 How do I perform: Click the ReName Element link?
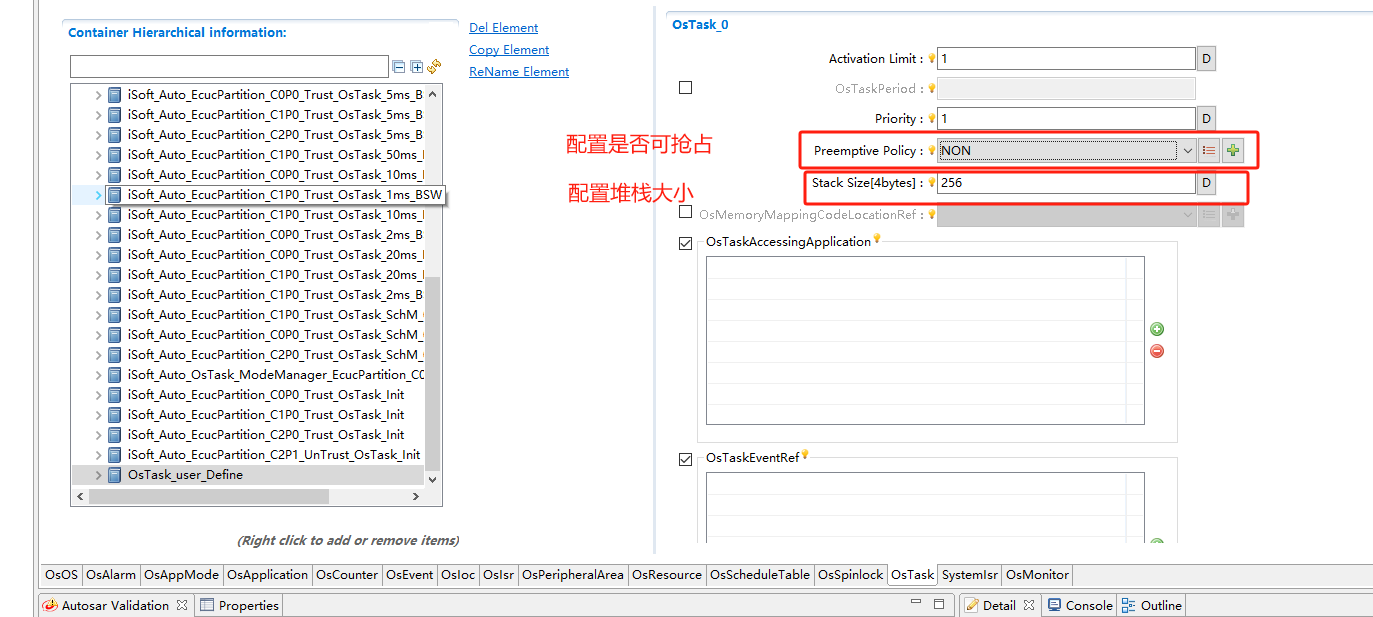pyautogui.click(x=519, y=72)
